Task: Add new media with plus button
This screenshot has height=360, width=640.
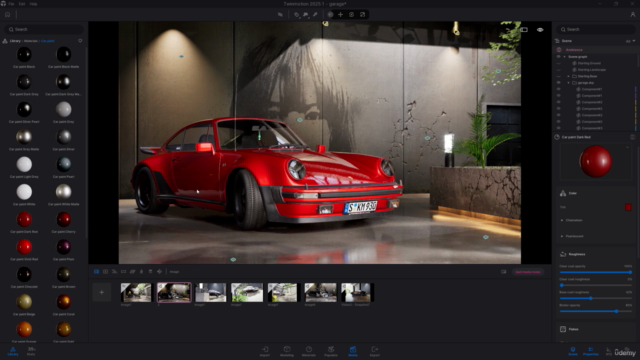Action: 102,292
